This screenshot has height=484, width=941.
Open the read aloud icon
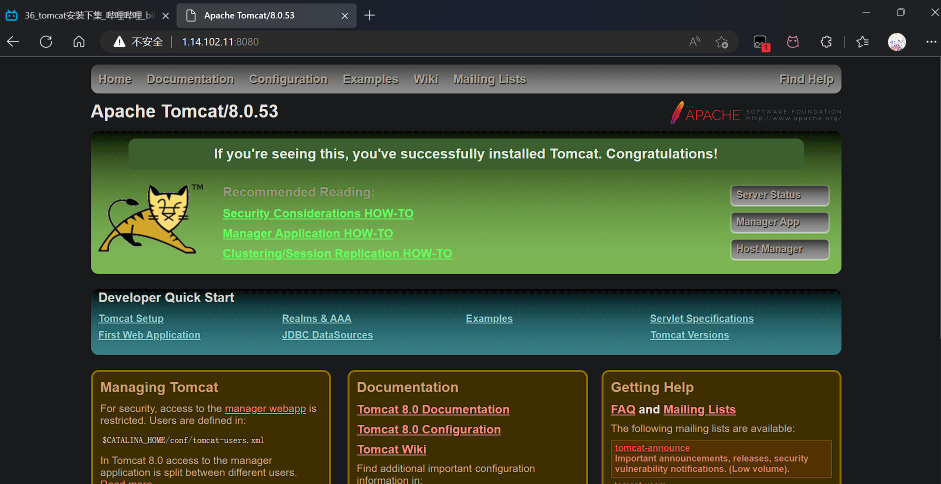pos(694,42)
